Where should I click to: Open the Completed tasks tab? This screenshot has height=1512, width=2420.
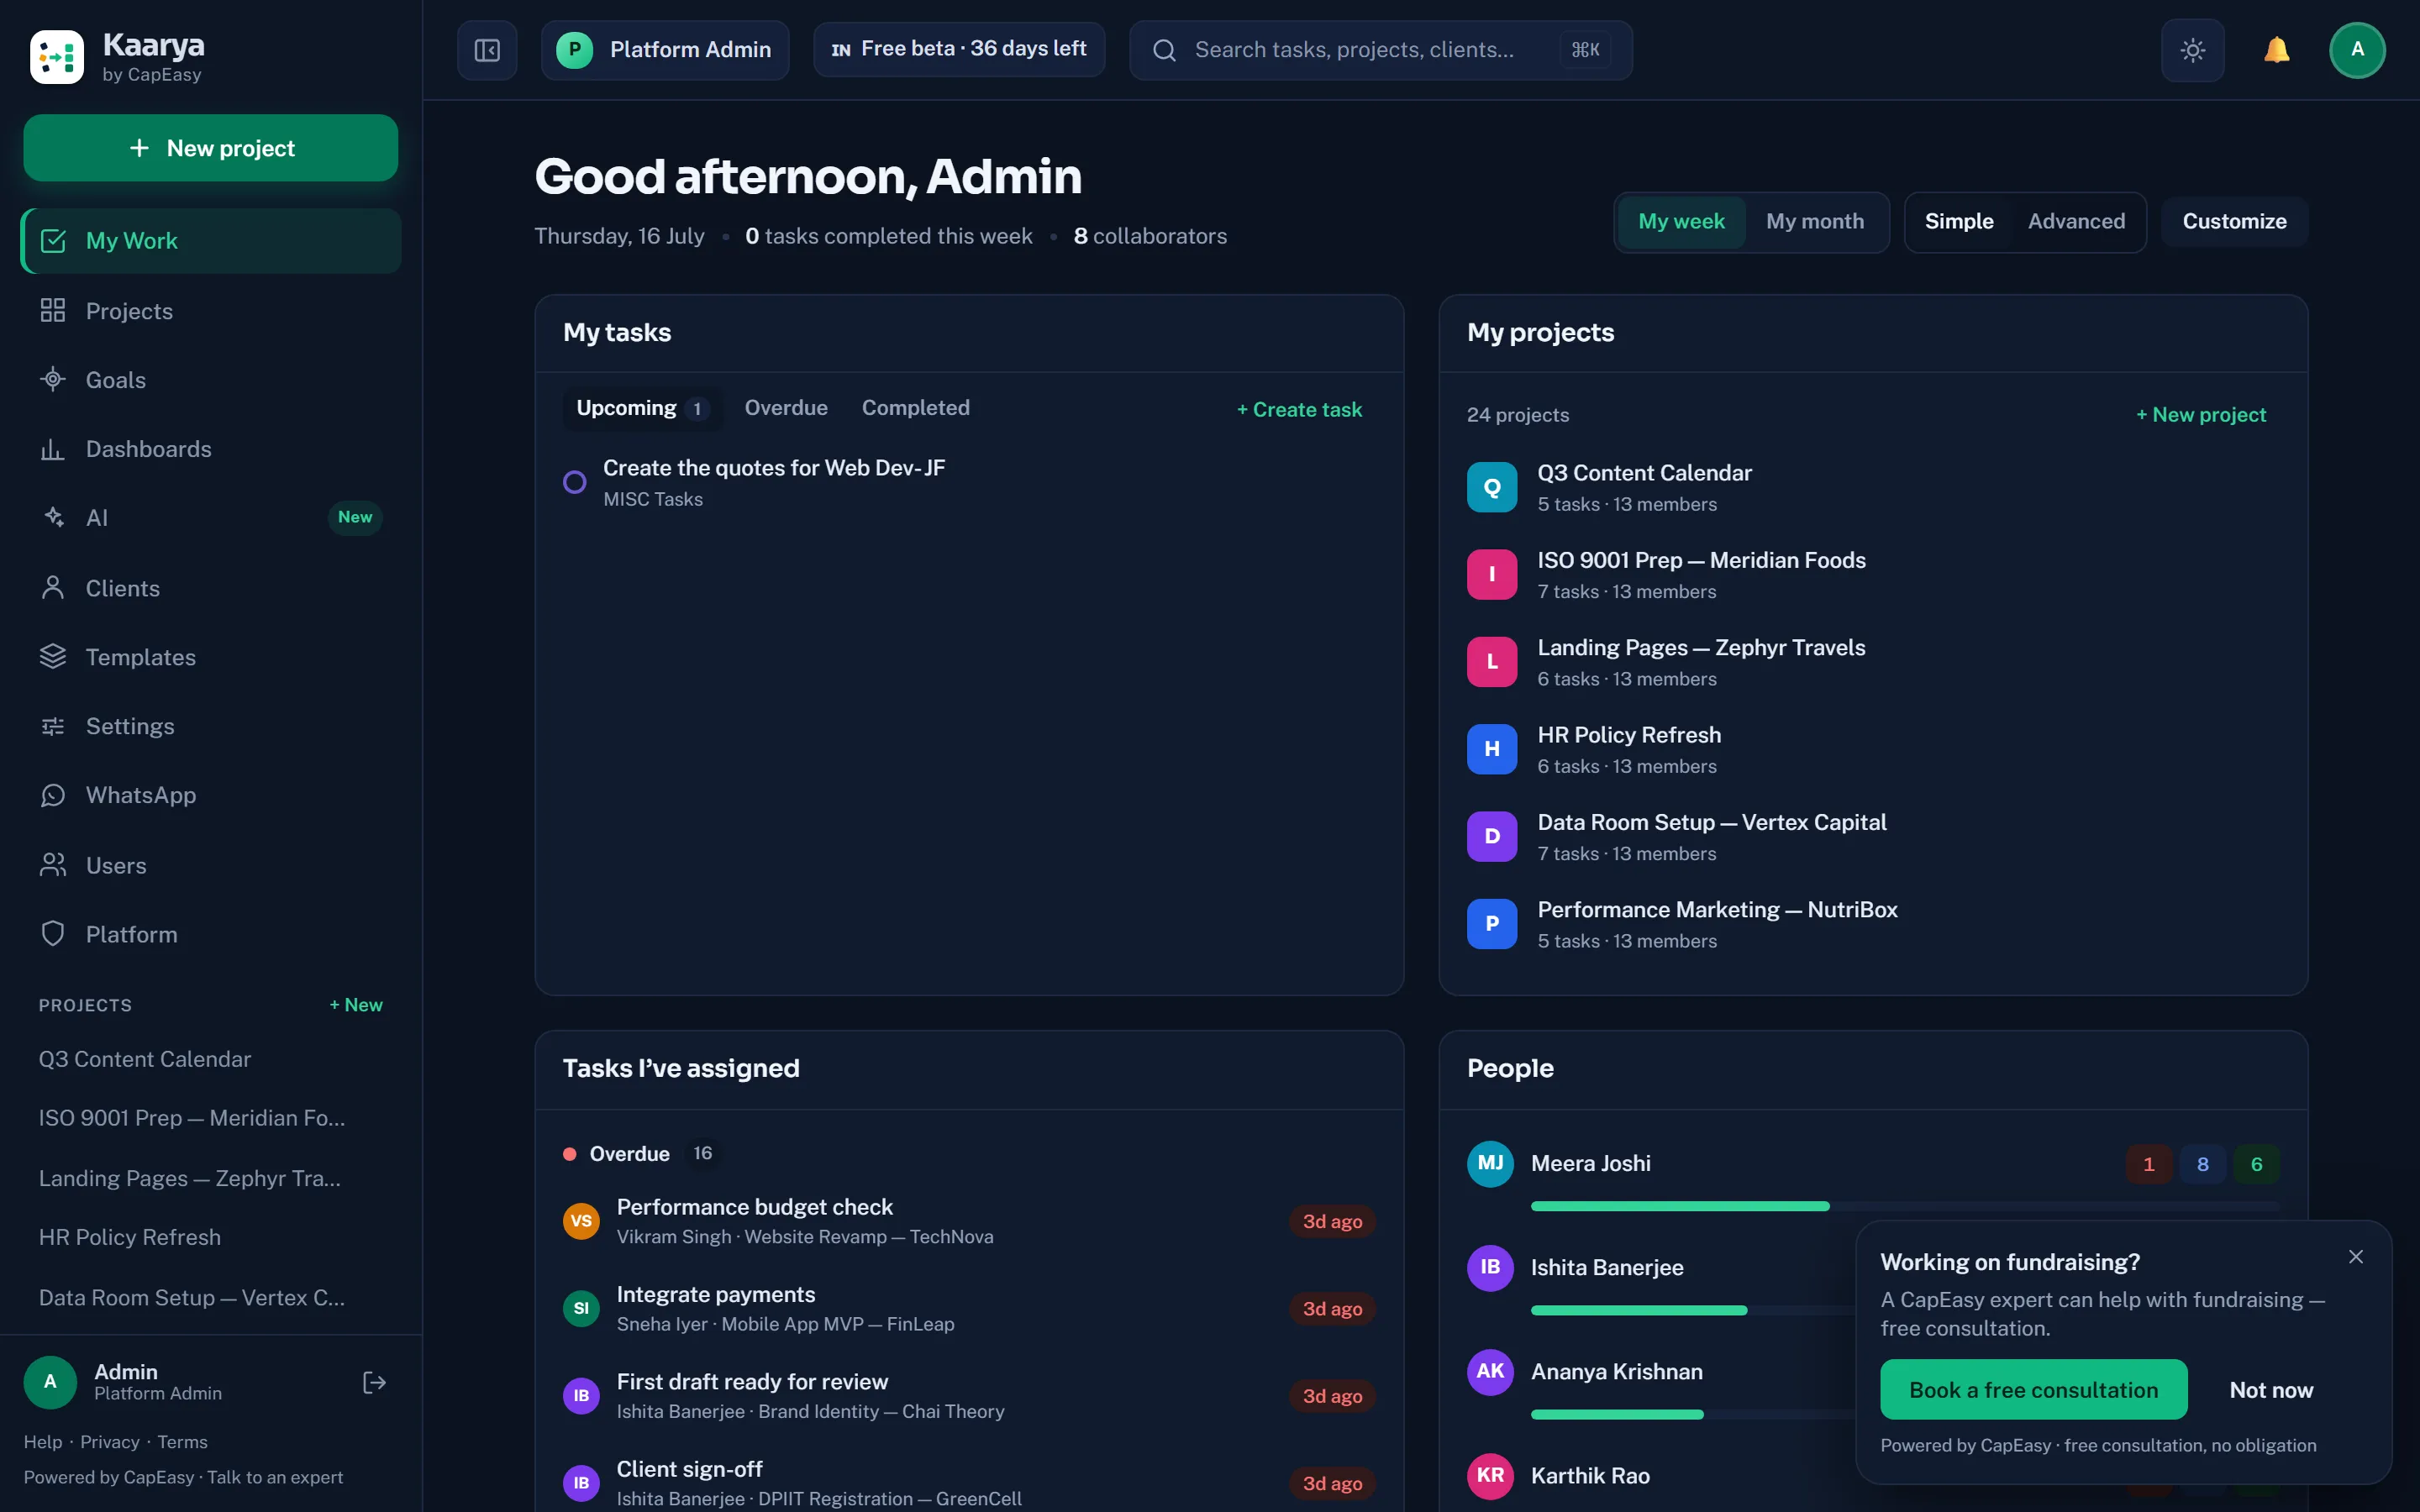tap(915, 408)
